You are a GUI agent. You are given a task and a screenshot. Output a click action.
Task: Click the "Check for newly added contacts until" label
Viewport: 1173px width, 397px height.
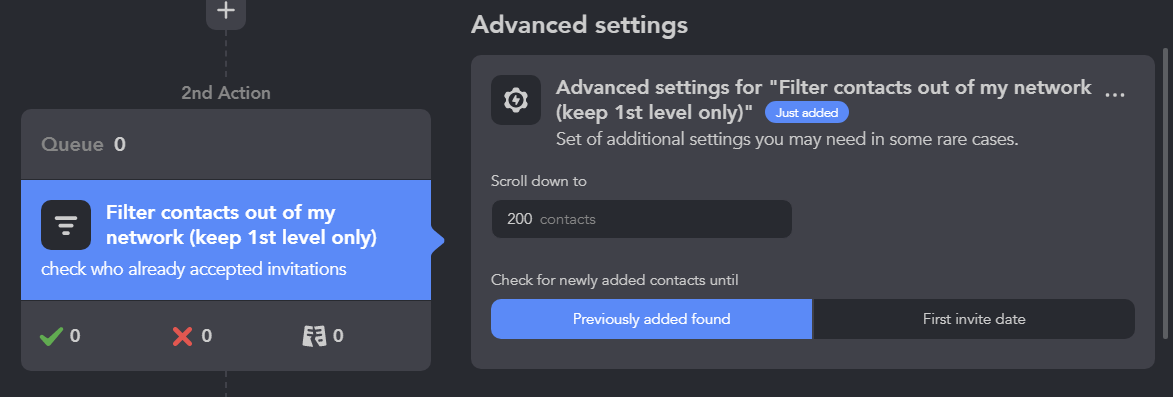point(615,280)
